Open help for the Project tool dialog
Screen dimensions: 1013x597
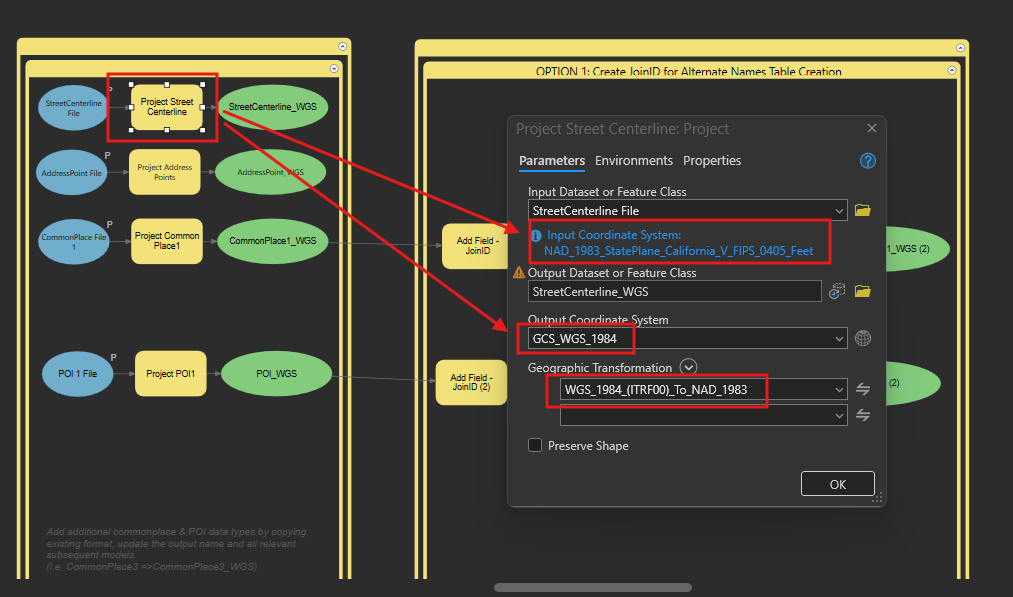[x=868, y=161]
